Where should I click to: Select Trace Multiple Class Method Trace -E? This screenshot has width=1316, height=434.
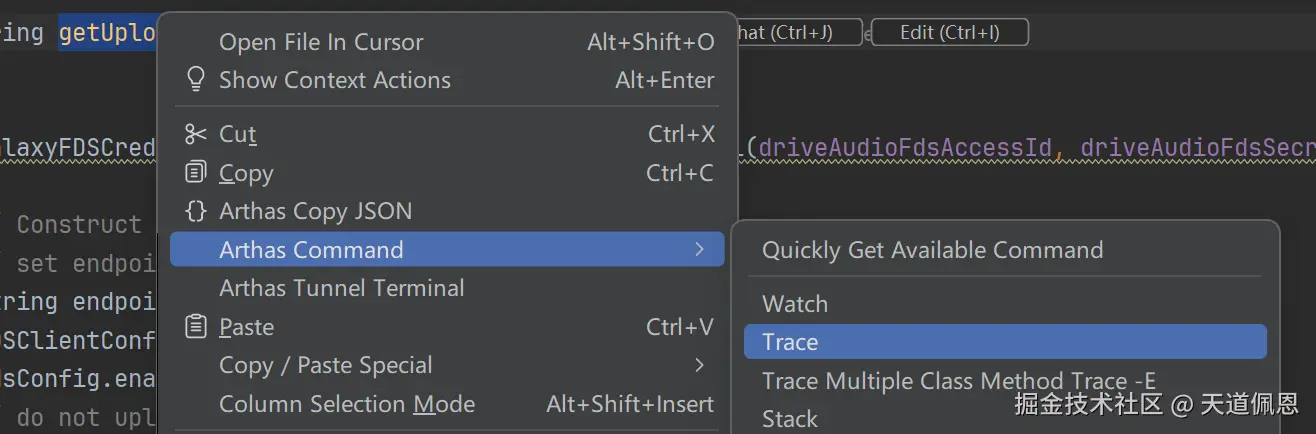pyautogui.click(x=958, y=381)
